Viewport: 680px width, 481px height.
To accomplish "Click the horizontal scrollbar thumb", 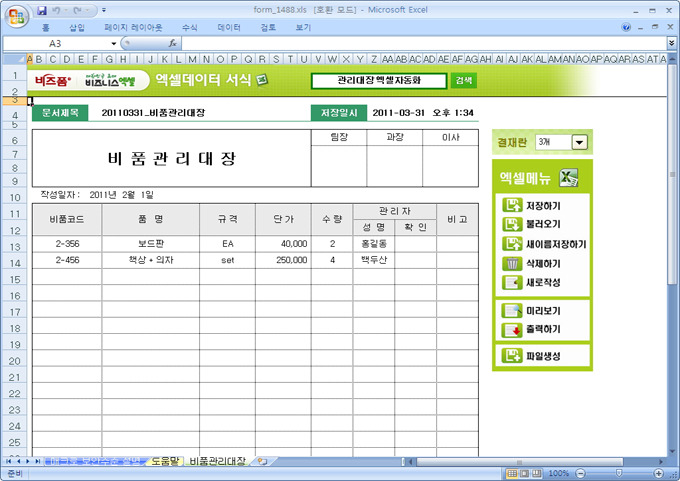I will pos(520,462).
